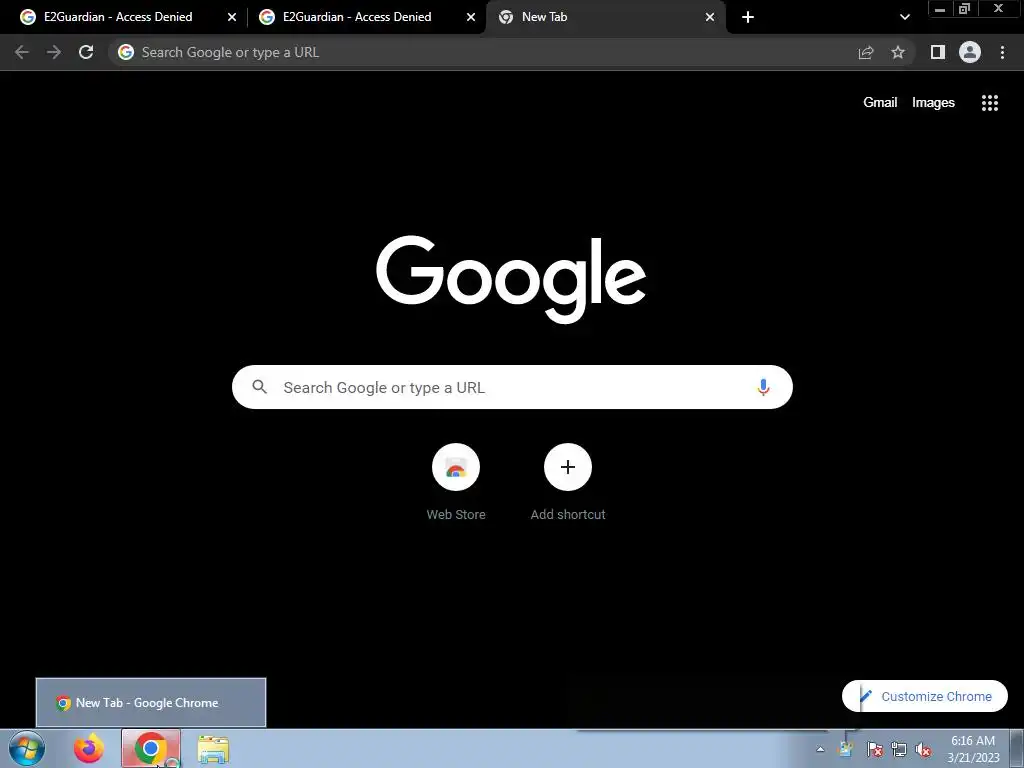Expand the tab search dropdown arrow

point(904,17)
